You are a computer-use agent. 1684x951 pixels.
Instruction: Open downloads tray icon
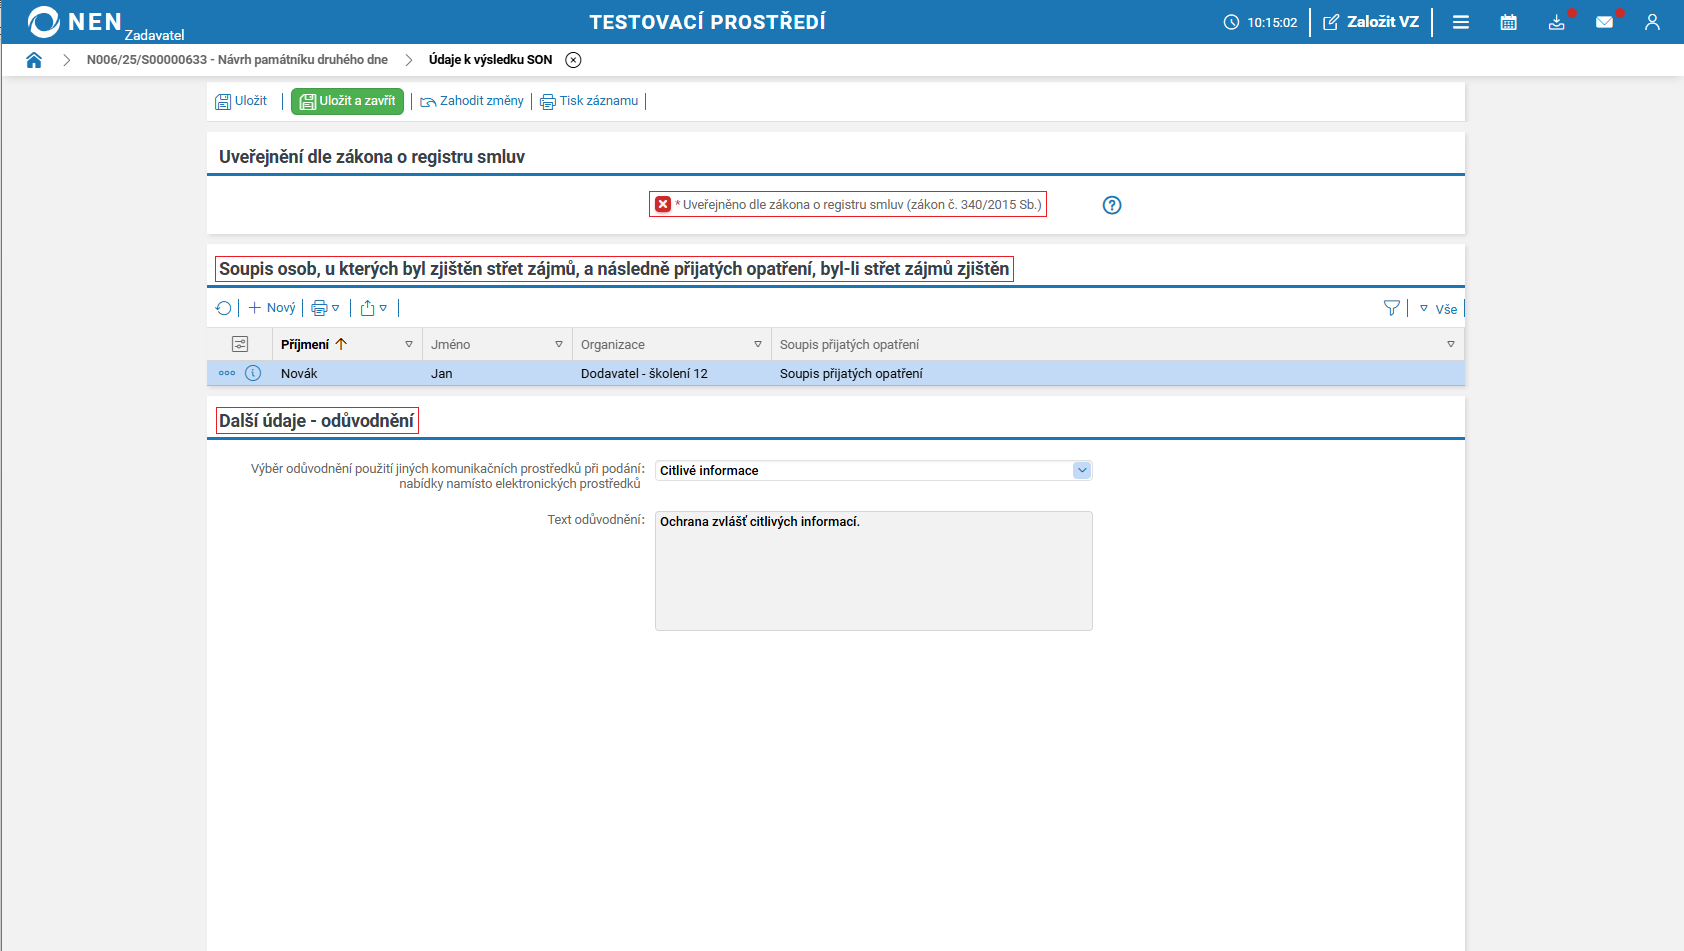tap(1557, 22)
